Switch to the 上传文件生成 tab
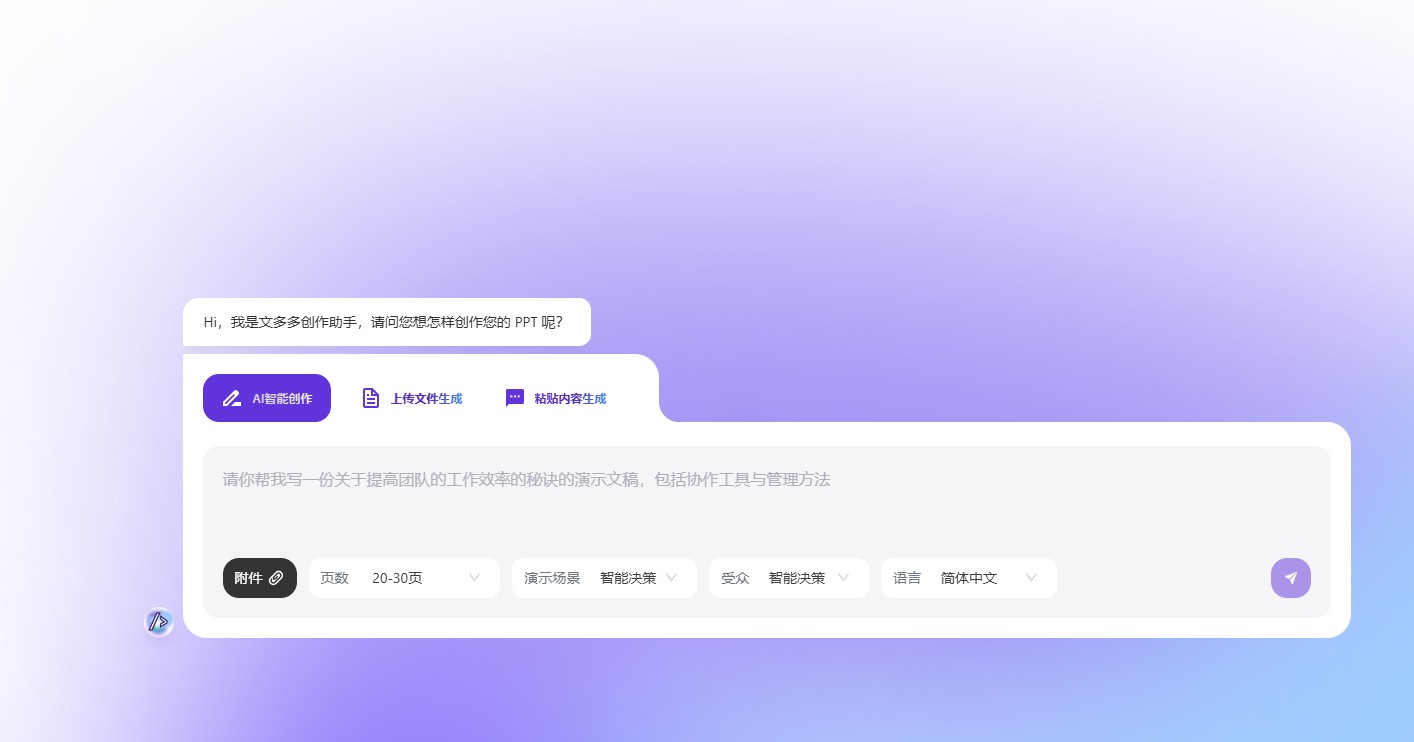1414x742 pixels. pyautogui.click(x=427, y=398)
